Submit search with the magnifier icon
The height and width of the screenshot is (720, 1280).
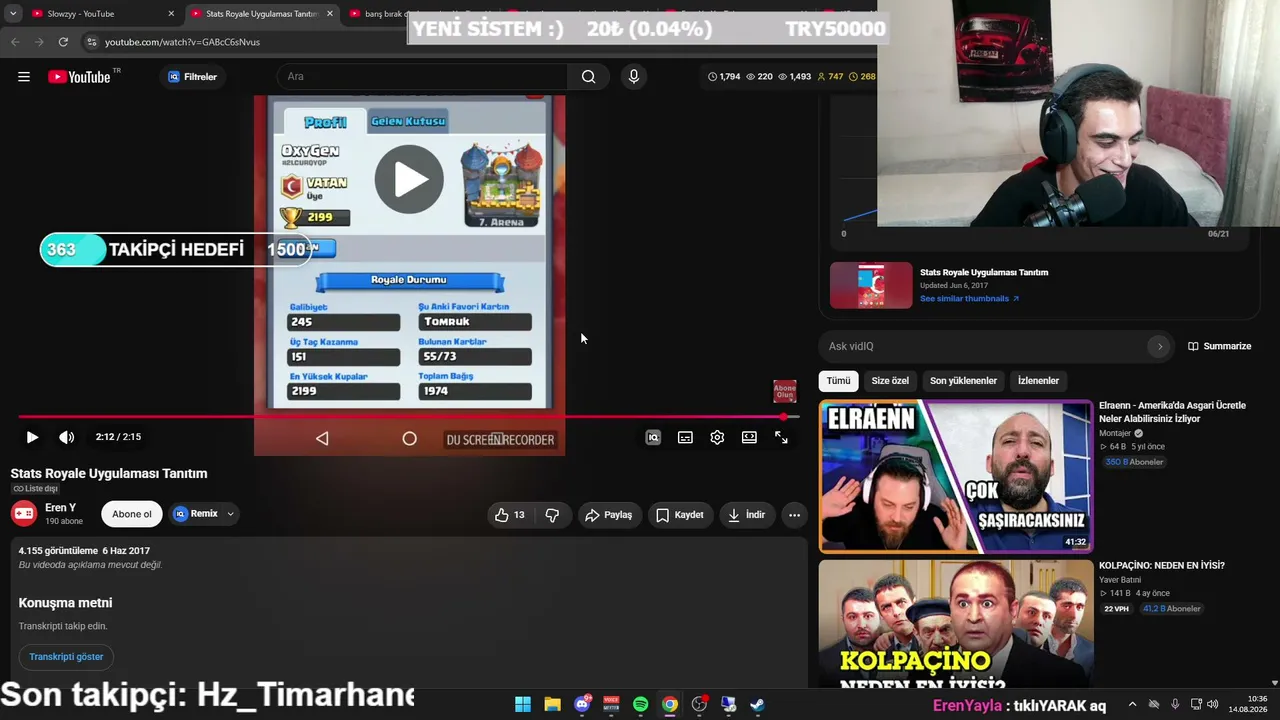coord(588,77)
